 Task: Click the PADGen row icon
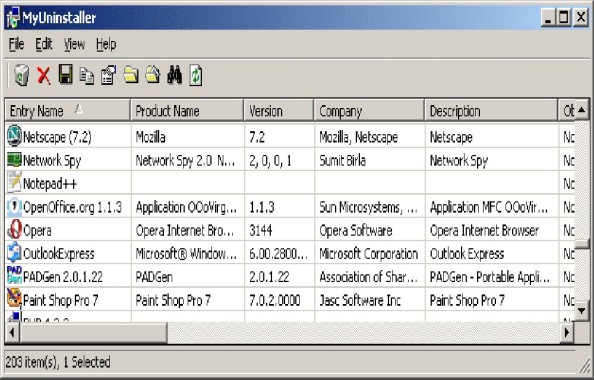pos(14,275)
